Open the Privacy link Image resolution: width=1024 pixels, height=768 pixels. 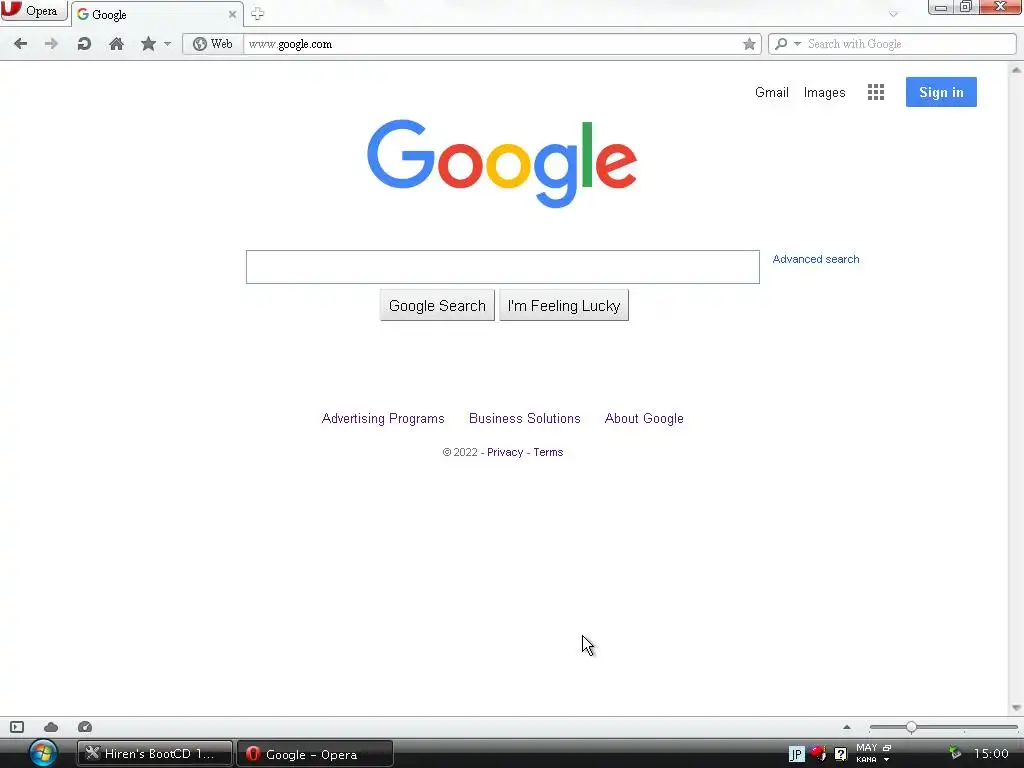pos(505,452)
